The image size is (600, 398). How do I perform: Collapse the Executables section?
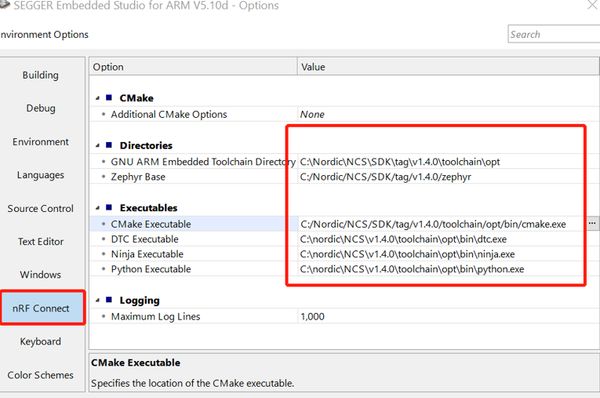(98, 208)
